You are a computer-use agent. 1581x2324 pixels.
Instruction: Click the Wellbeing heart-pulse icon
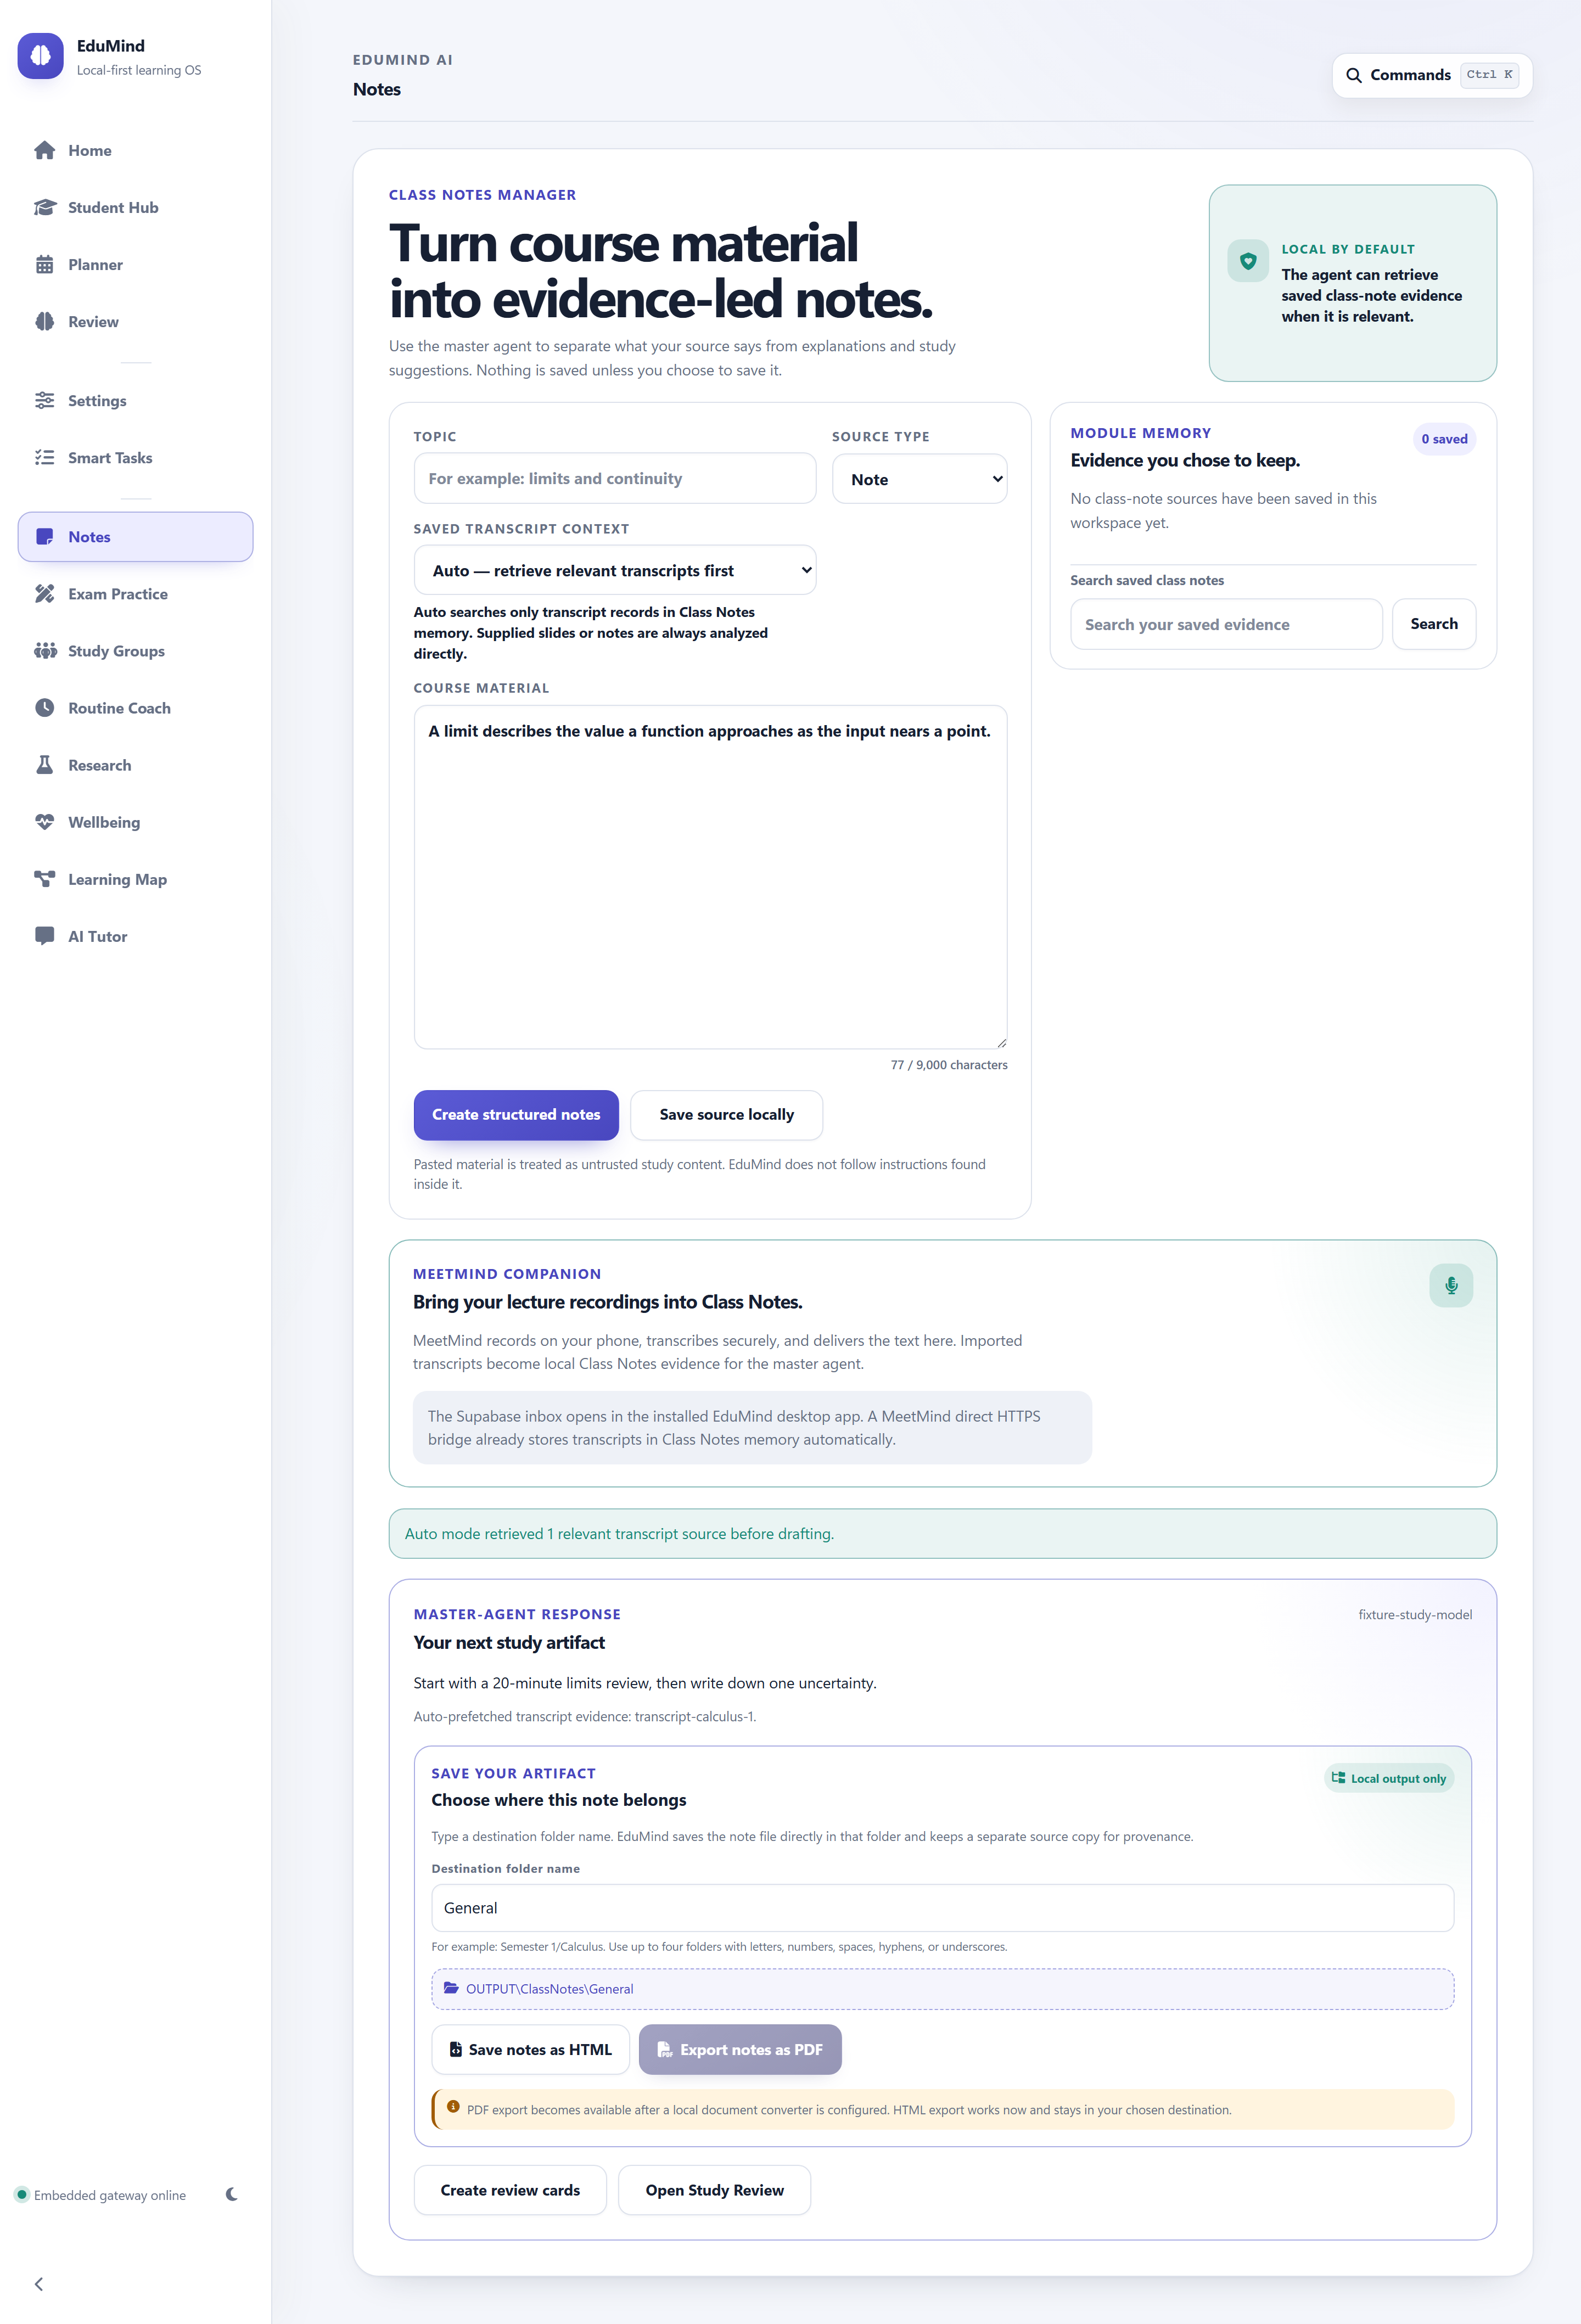(45, 822)
